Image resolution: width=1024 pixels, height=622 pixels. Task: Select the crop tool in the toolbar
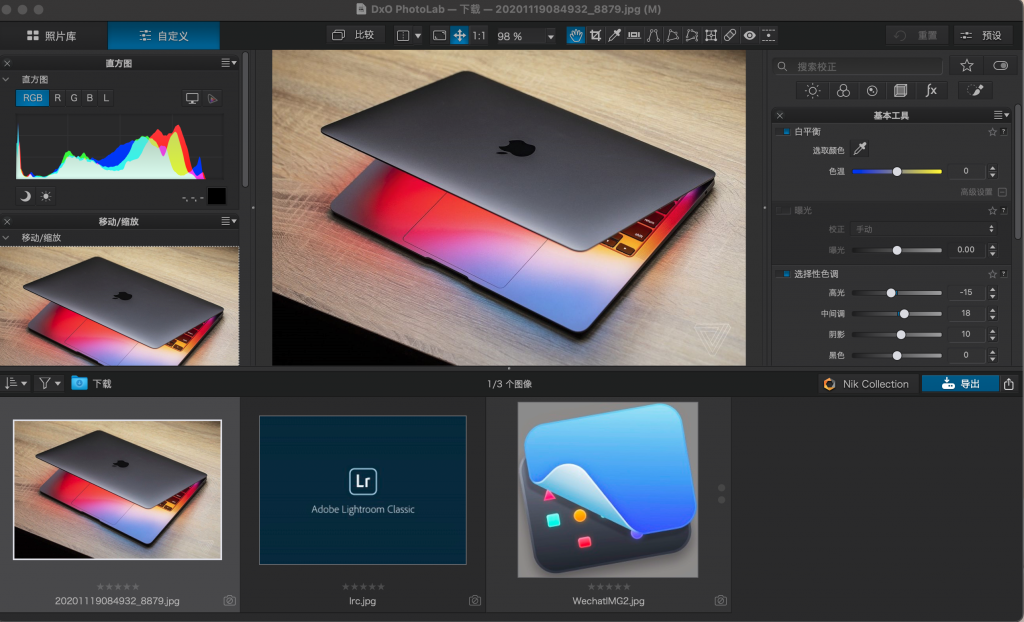pos(596,35)
